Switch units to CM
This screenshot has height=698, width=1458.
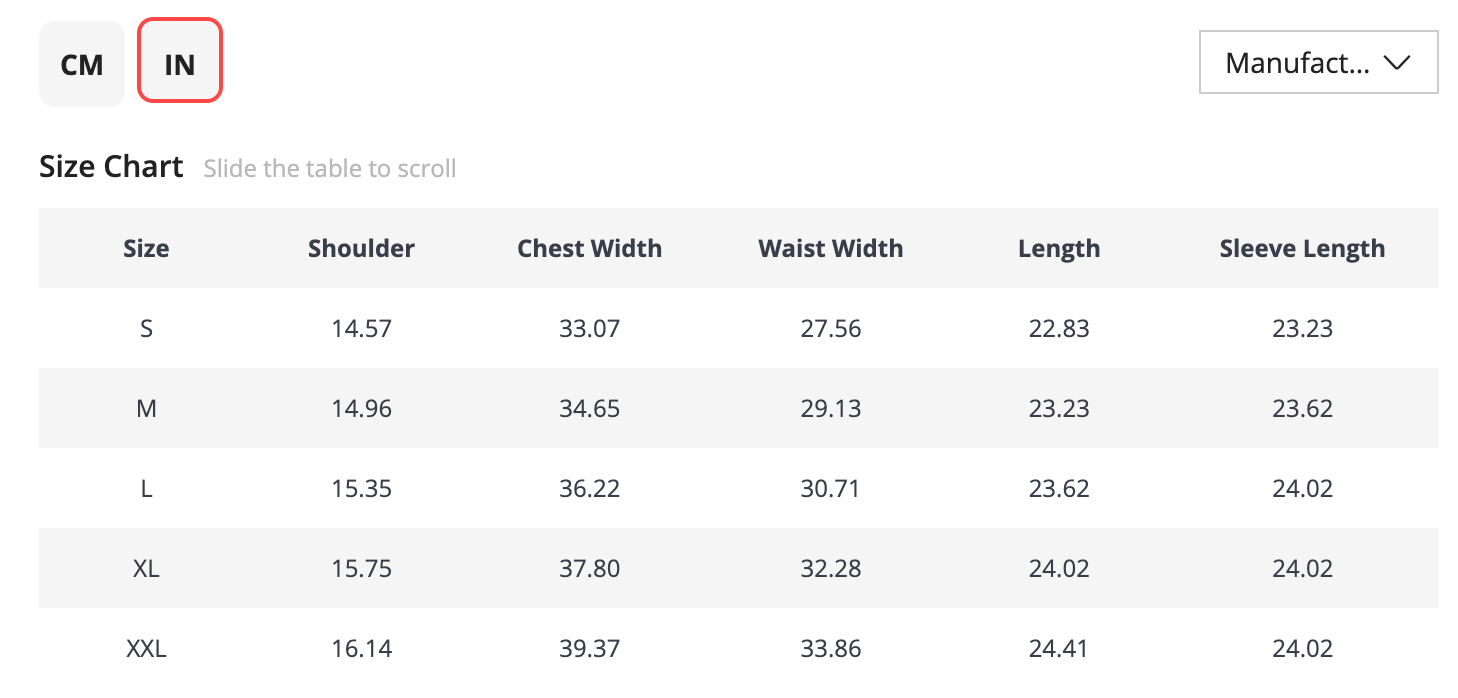(x=82, y=64)
